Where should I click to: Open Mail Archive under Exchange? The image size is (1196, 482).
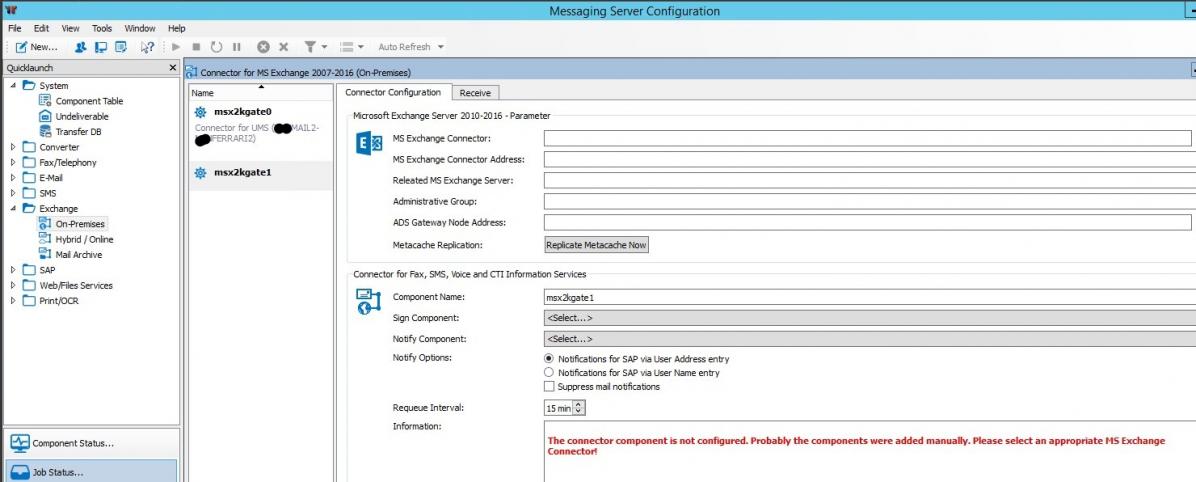[78, 254]
